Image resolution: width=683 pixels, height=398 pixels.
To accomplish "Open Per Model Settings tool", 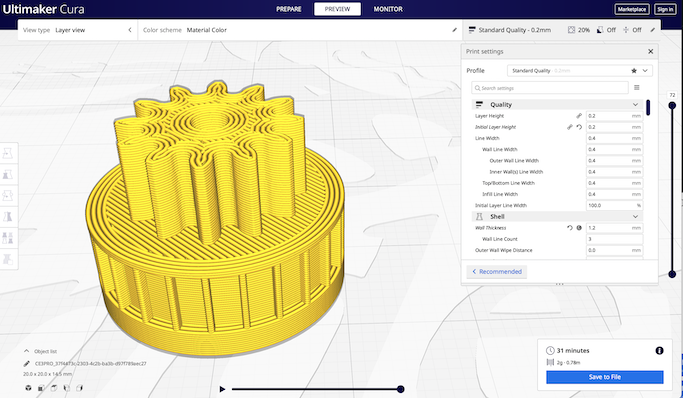I will [8, 238].
